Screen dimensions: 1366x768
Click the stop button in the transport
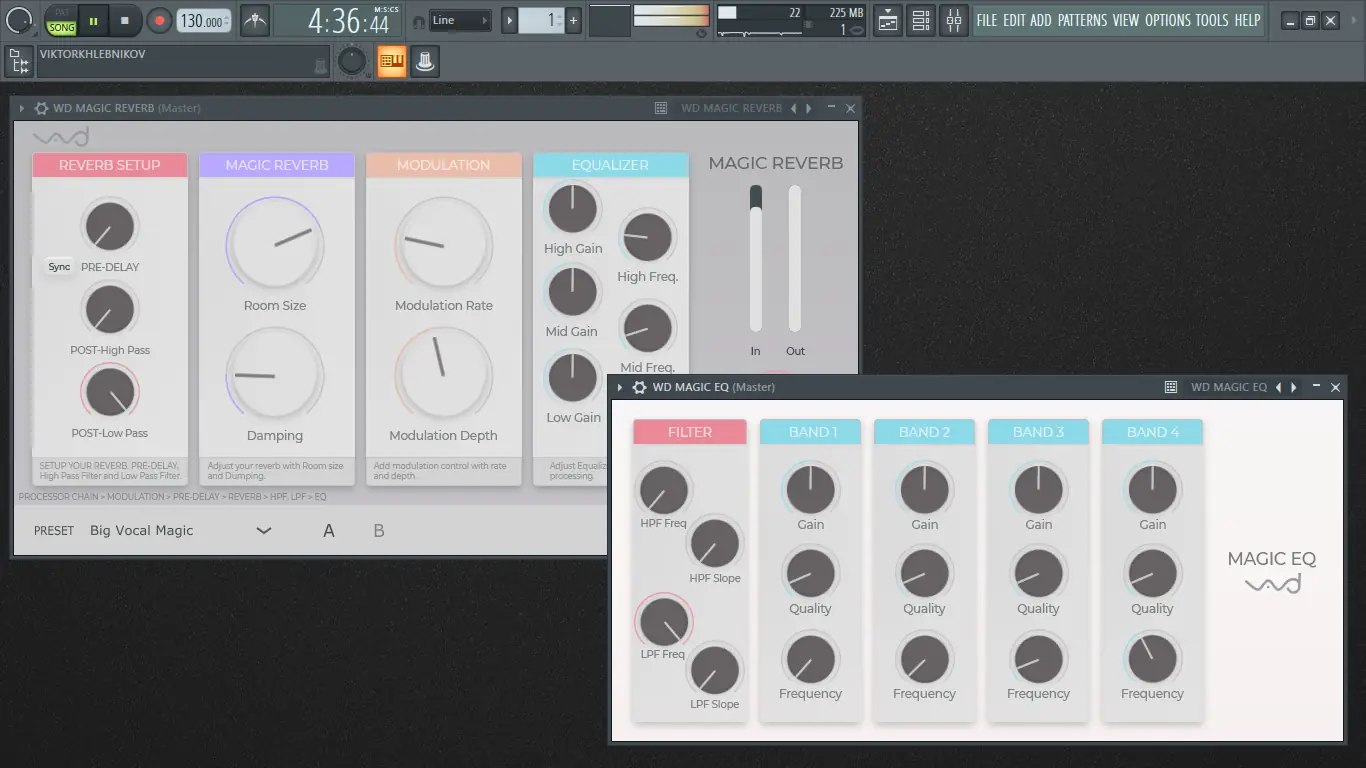(x=125, y=20)
